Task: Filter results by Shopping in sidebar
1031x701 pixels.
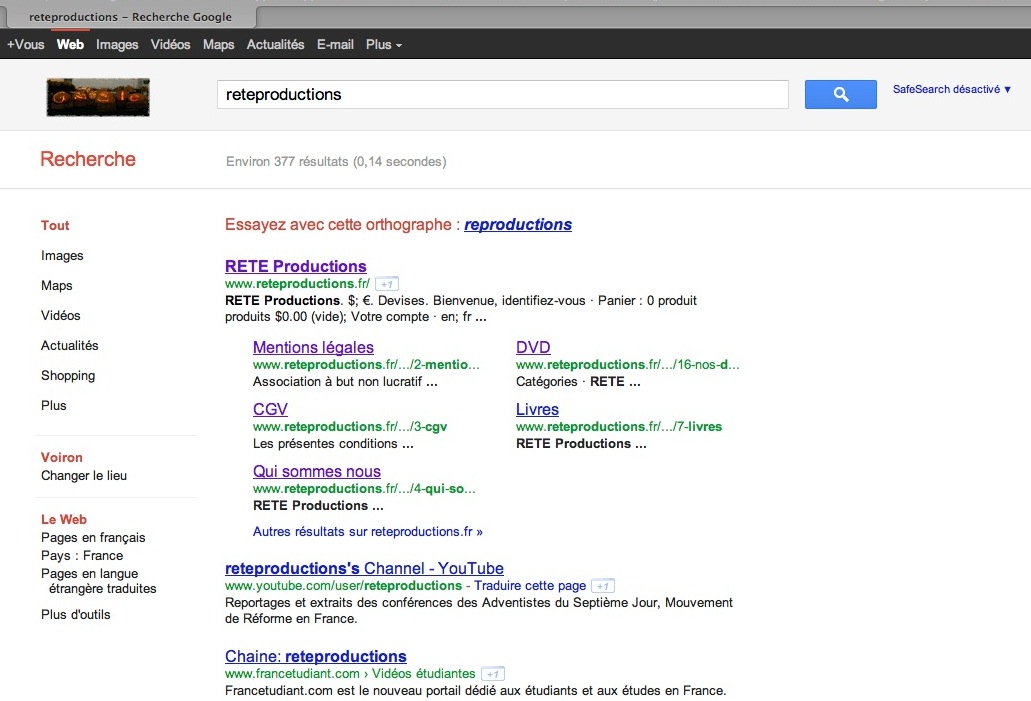Action: tap(68, 375)
